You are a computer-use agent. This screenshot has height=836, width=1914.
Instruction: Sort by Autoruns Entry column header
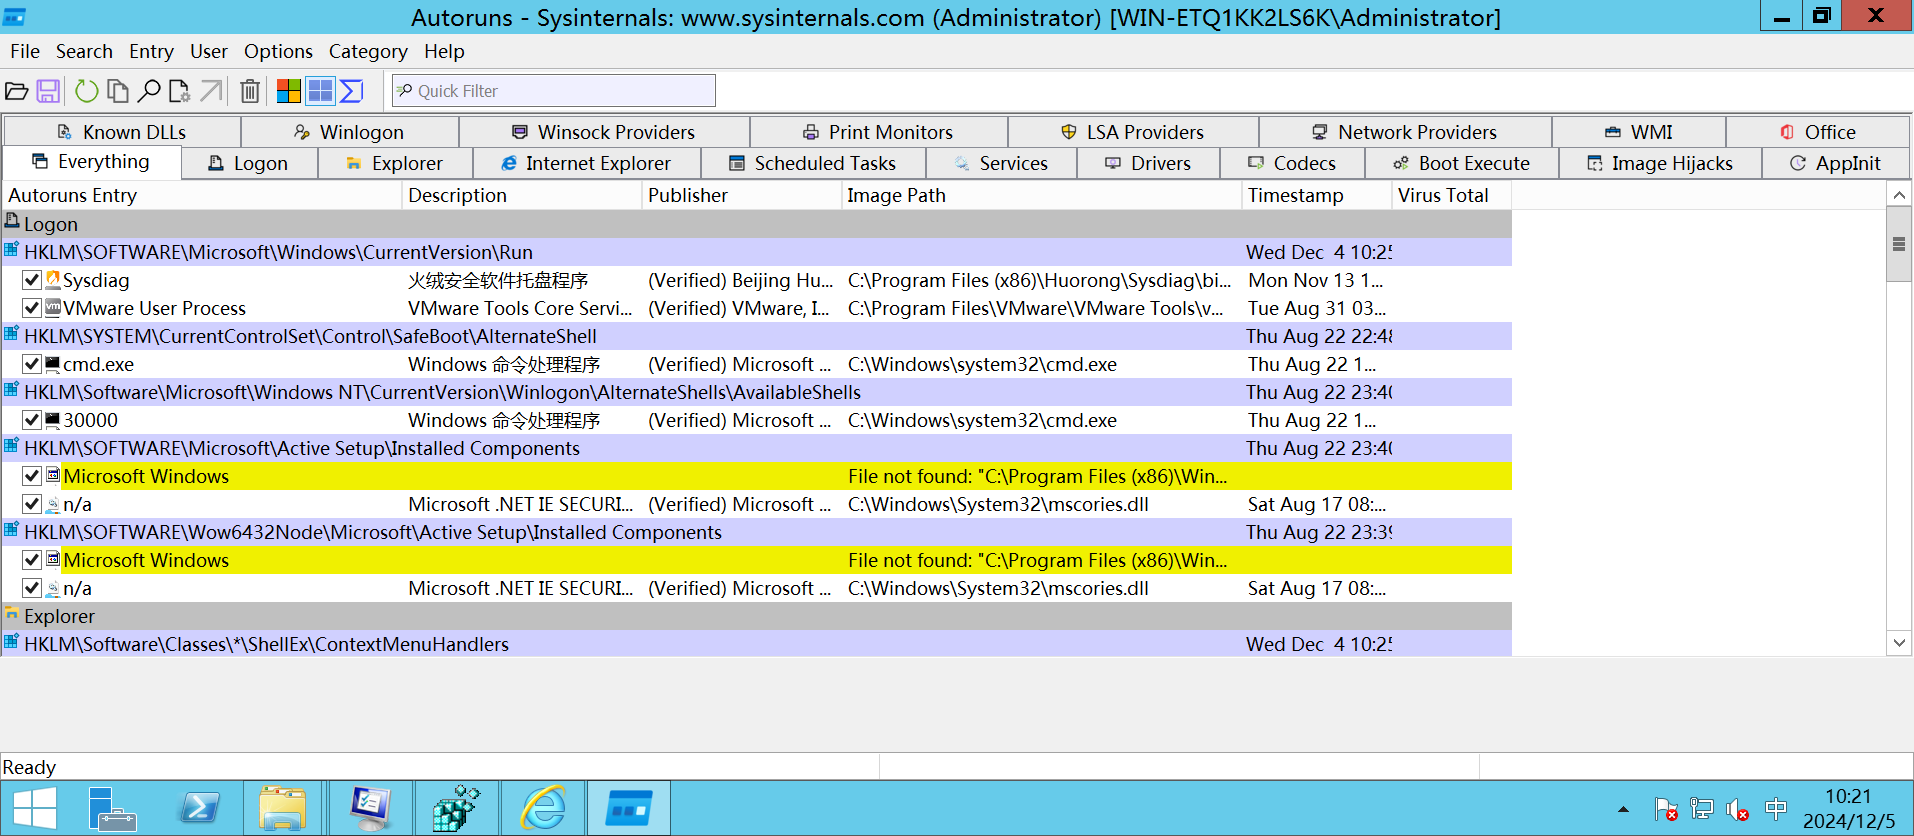[x=201, y=195]
